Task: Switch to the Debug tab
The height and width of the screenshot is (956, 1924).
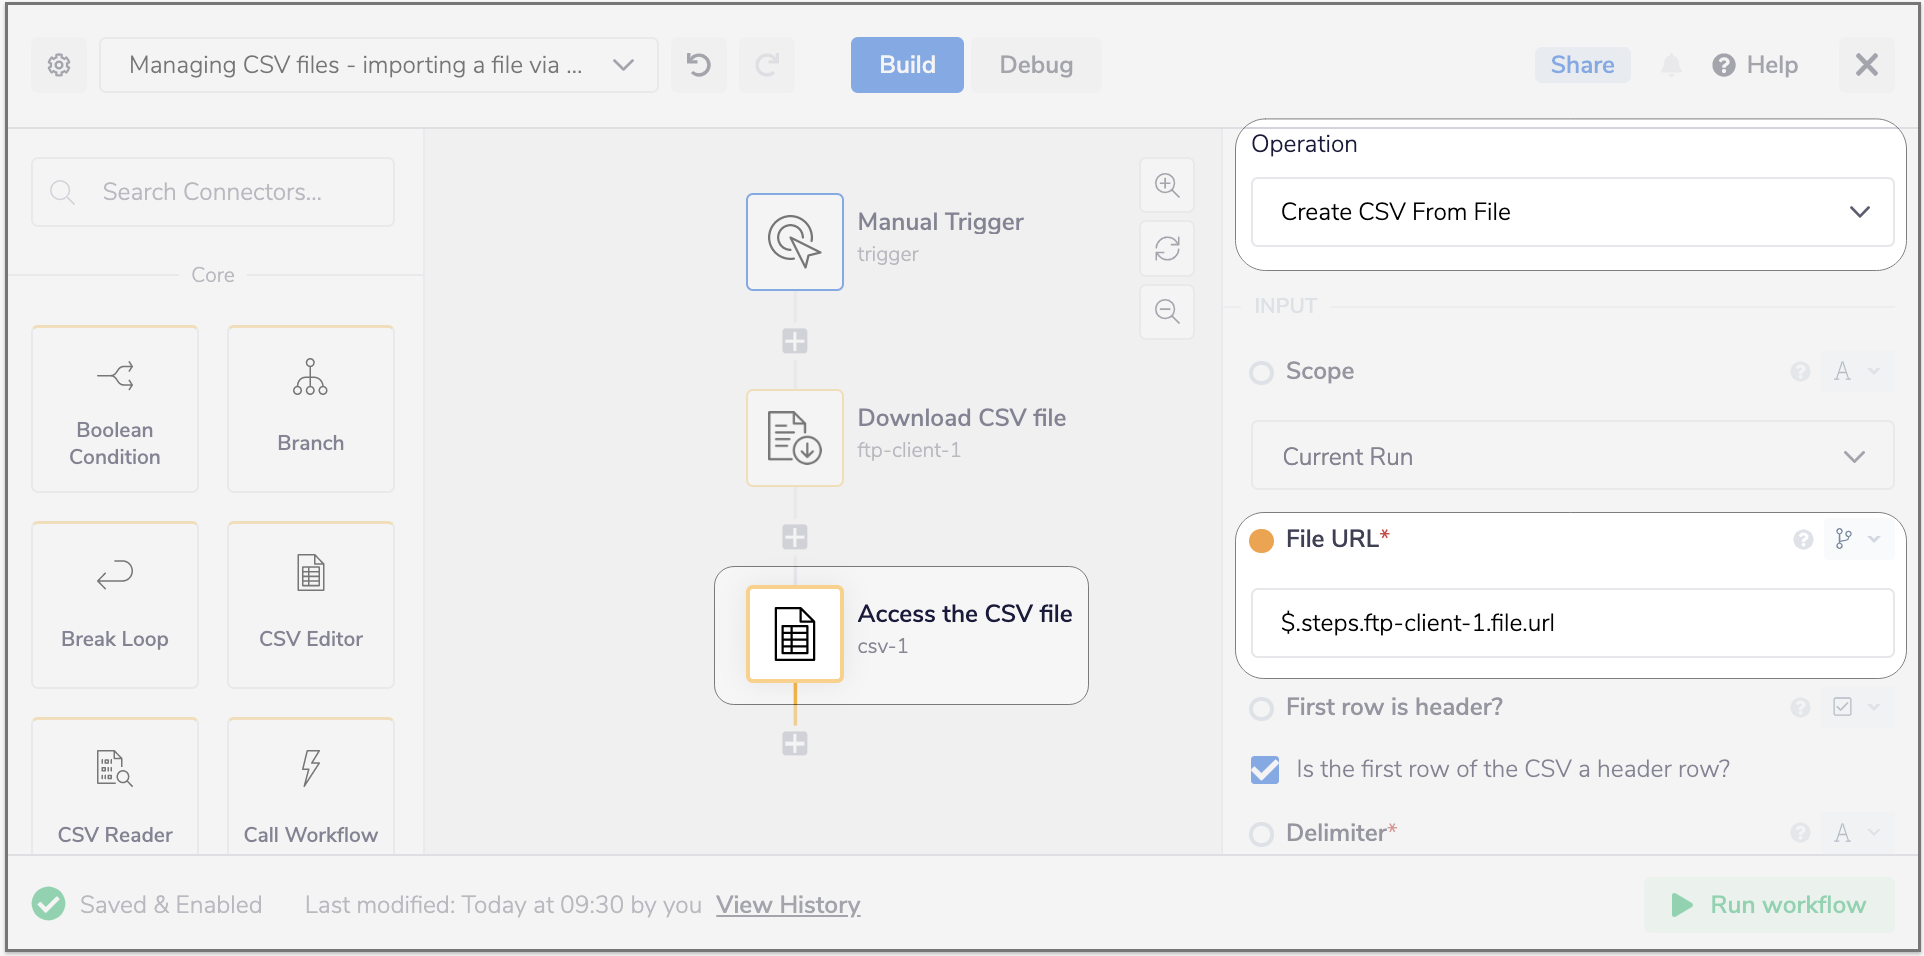Action: (1036, 65)
